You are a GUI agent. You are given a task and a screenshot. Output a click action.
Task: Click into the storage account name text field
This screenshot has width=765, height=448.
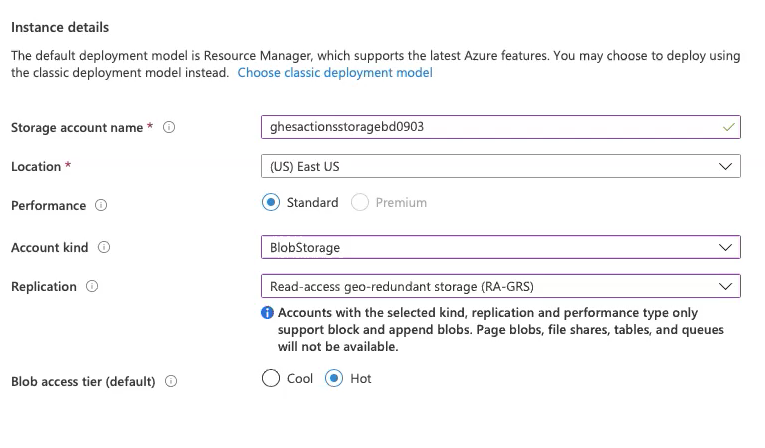(480, 128)
